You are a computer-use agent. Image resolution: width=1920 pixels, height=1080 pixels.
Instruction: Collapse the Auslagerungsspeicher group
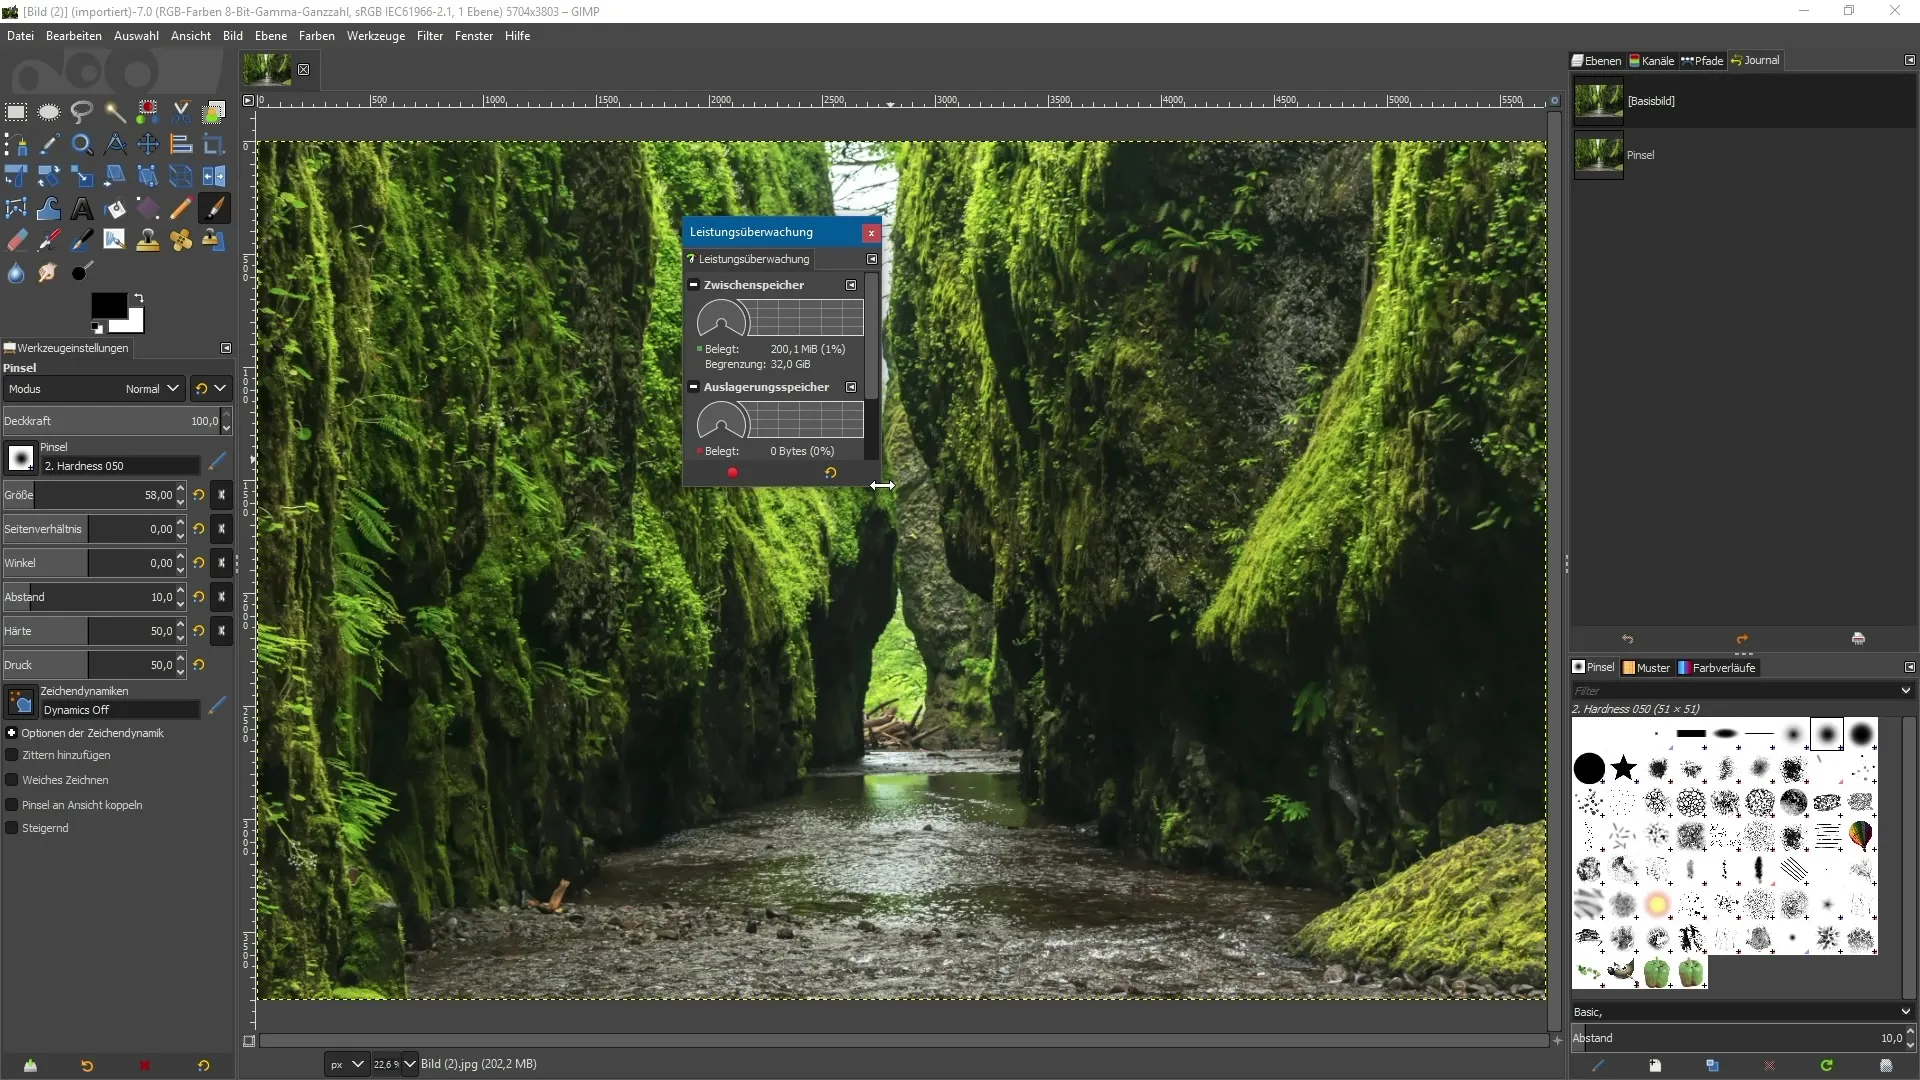click(693, 387)
